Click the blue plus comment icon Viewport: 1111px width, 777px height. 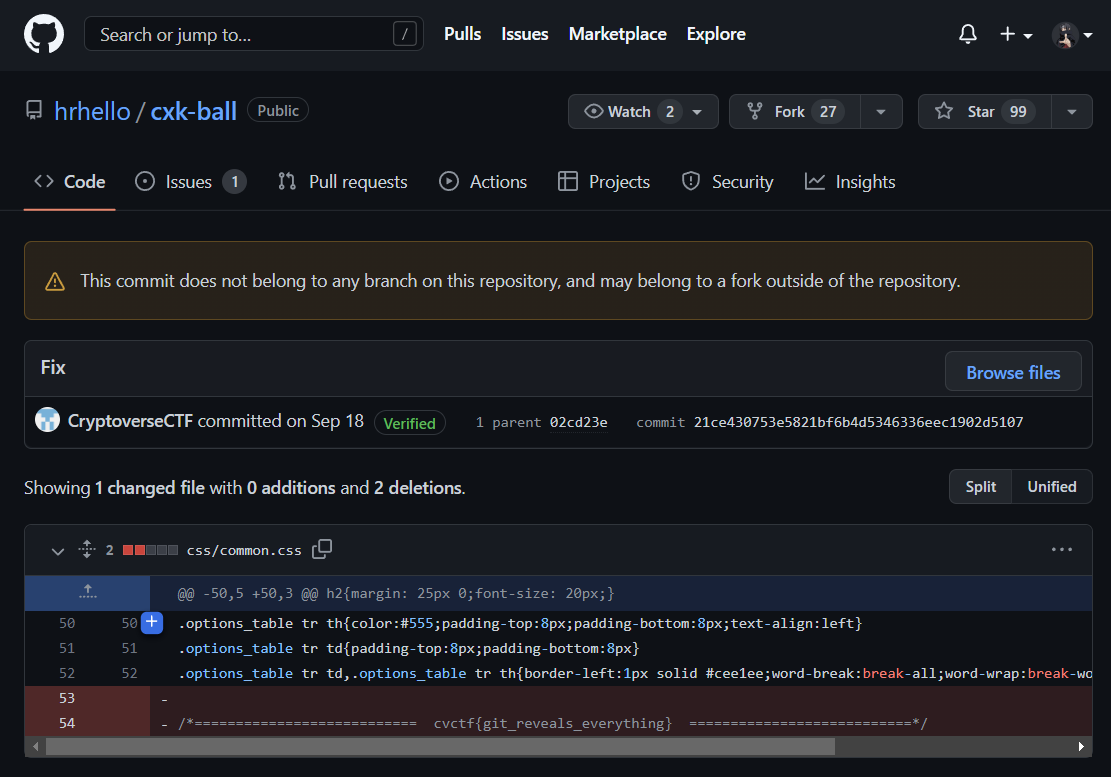(x=151, y=623)
